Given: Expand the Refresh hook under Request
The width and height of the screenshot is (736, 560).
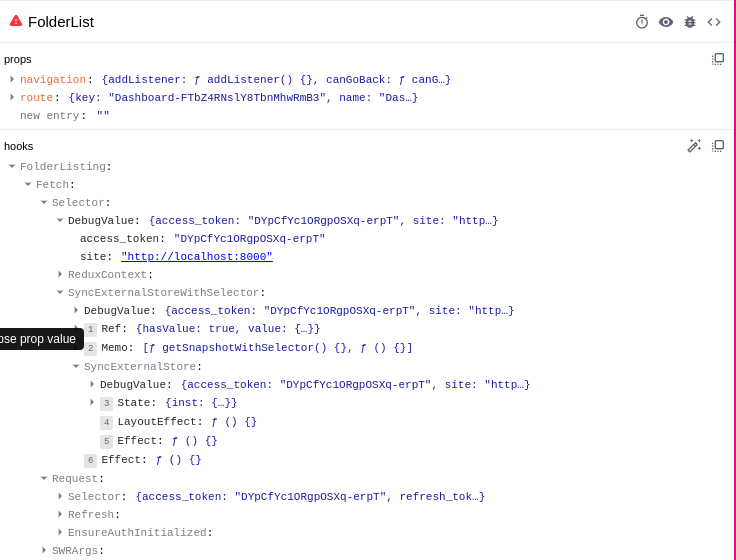Looking at the screenshot, I should [x=60, y=514].
